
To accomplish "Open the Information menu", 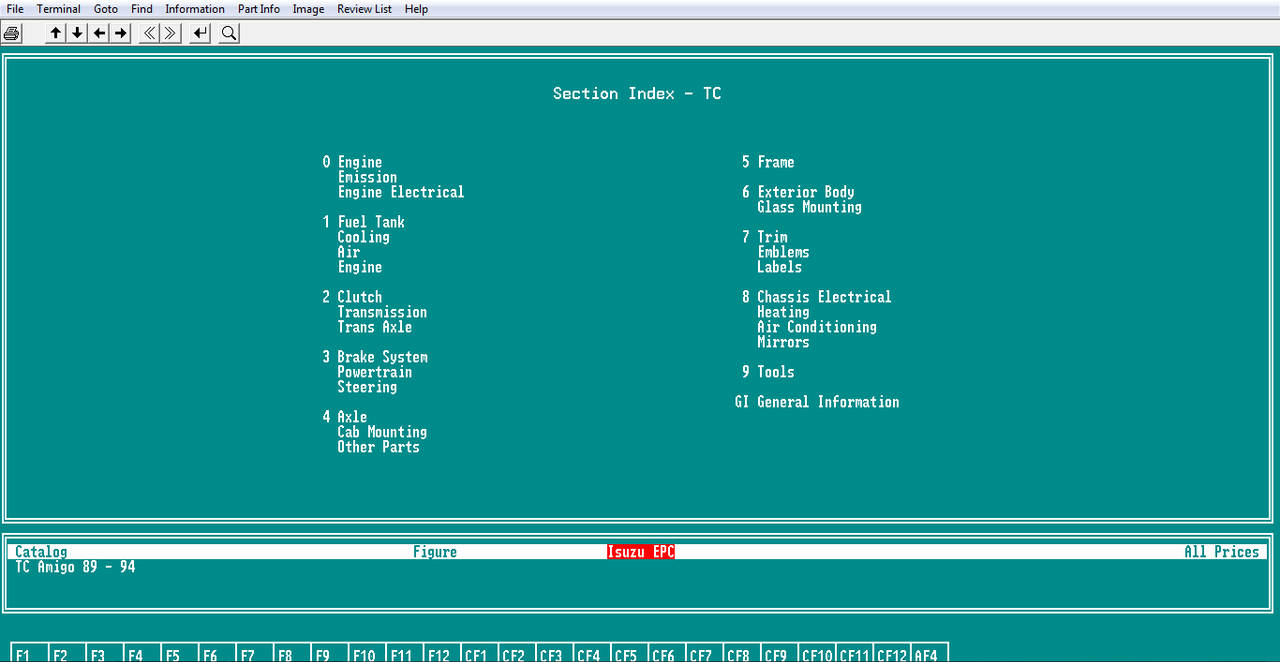I will coord(195,9).
